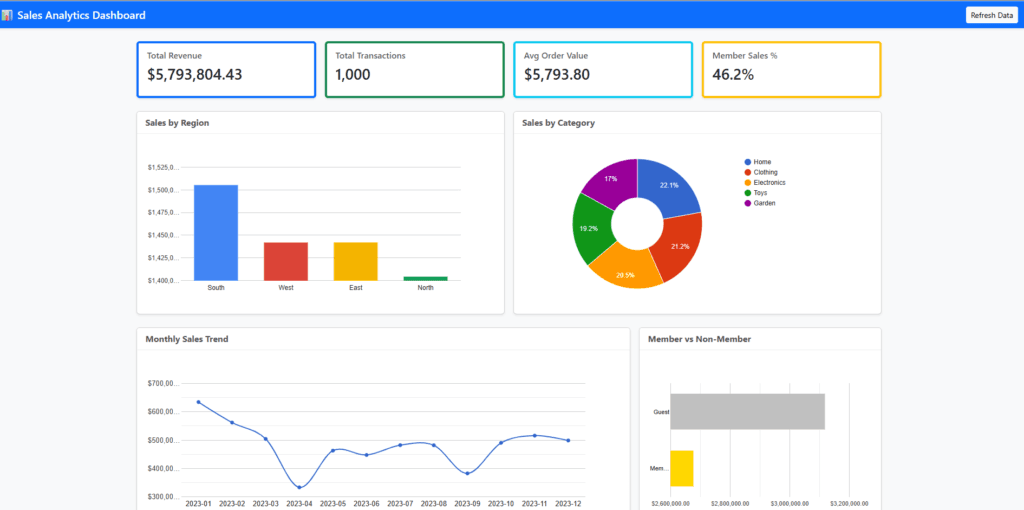Click the dashboard chart icon in header

click(x=7, y=15)
